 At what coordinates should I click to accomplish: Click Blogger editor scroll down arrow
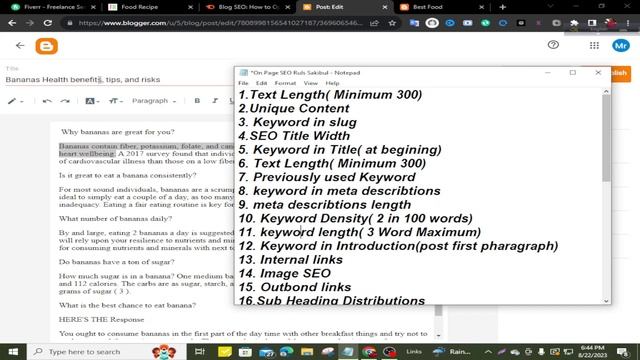click(x=438, y=336)
